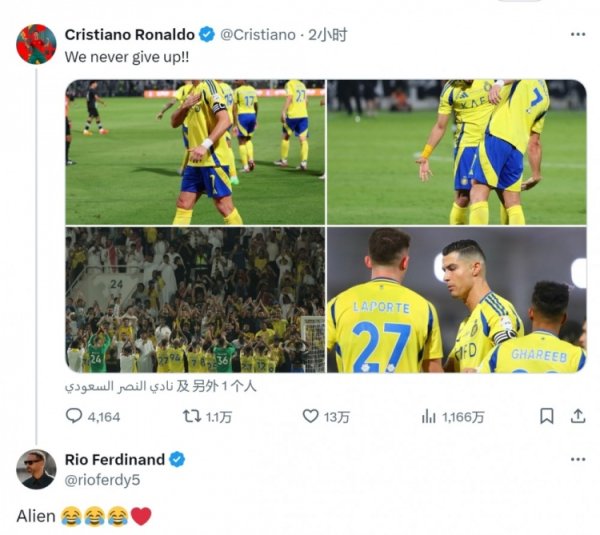View the fans crowd celebration photo
The image size is (600, 535).
click(x=195, y=300)
